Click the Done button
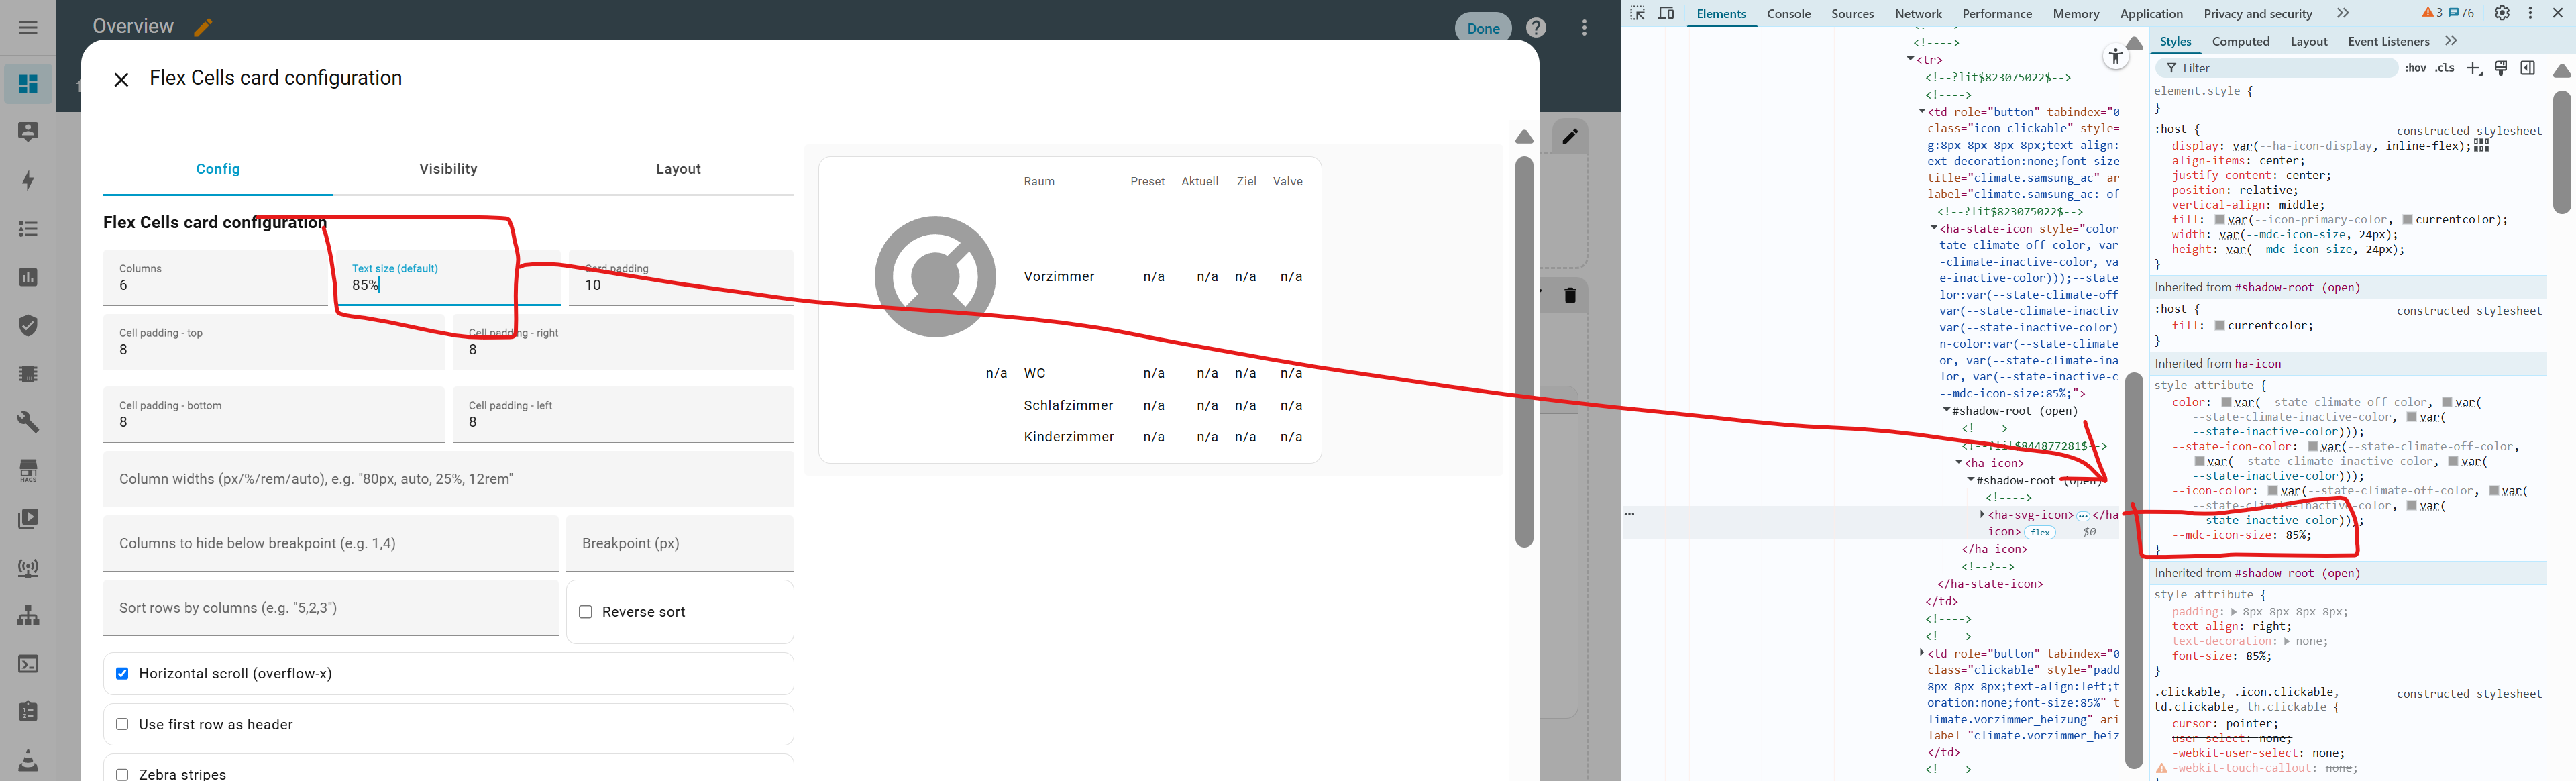2576x781 pixels. pos(1483,28)
